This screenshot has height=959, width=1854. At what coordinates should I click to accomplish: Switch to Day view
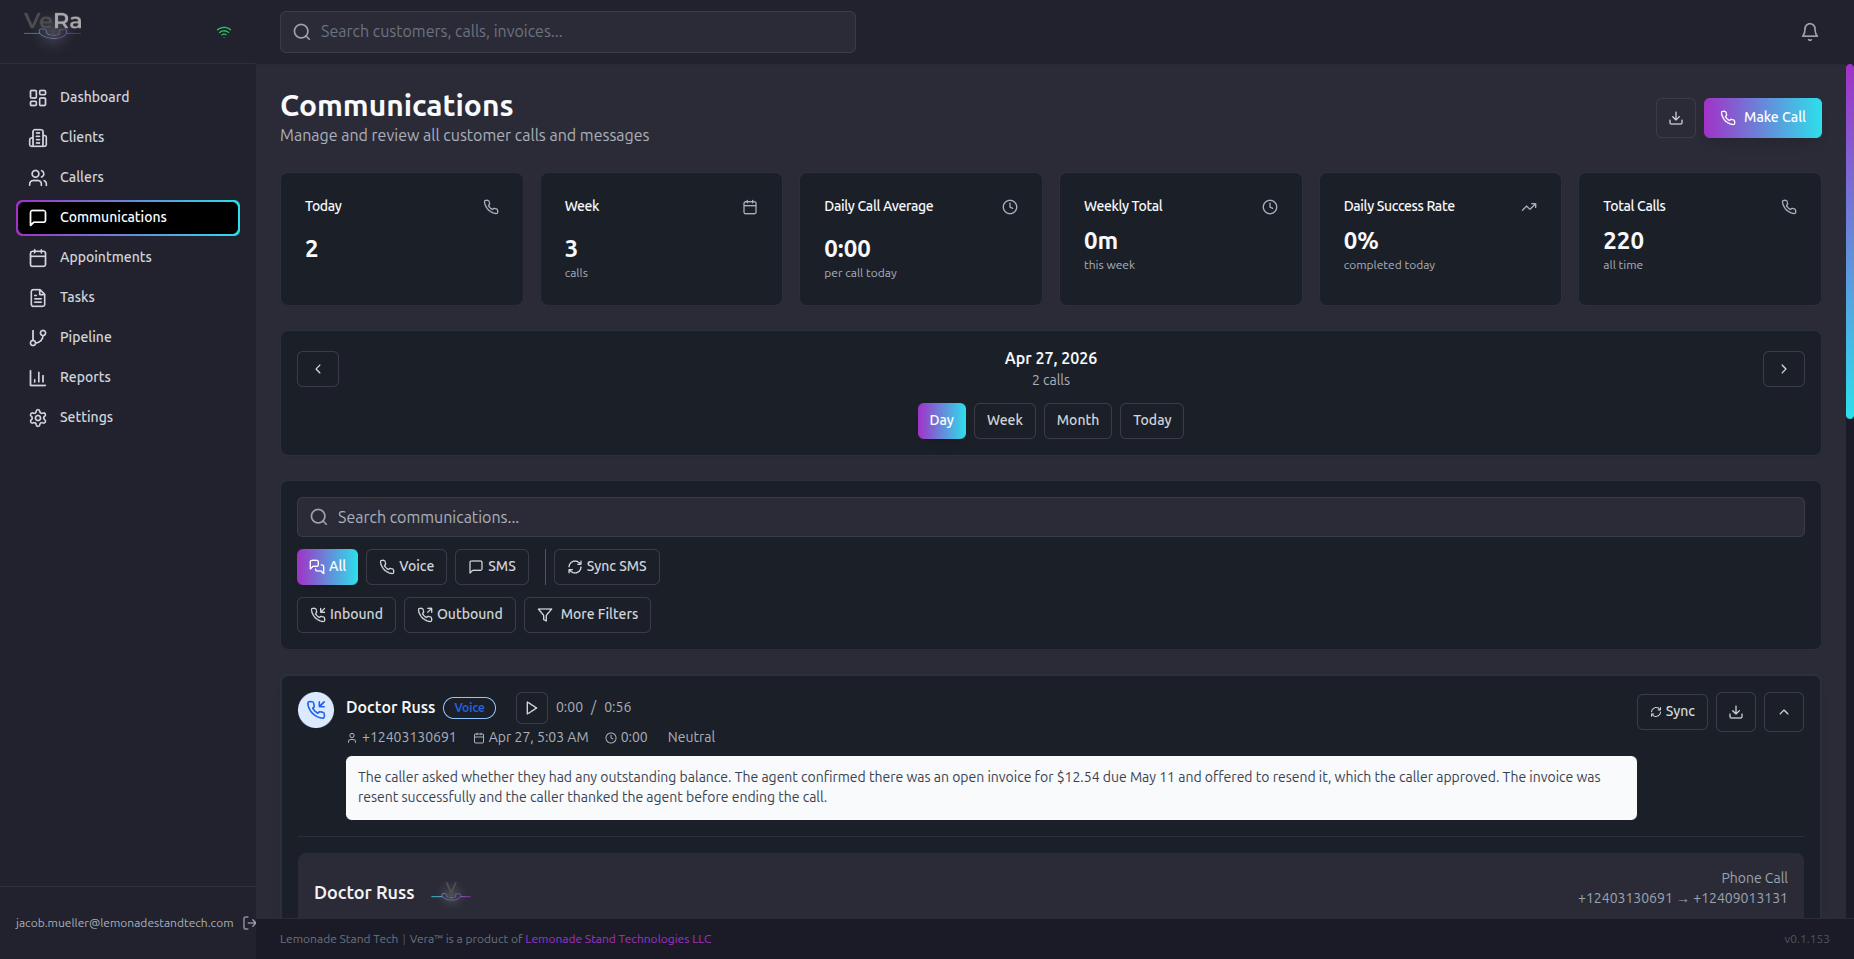point(942,421)
